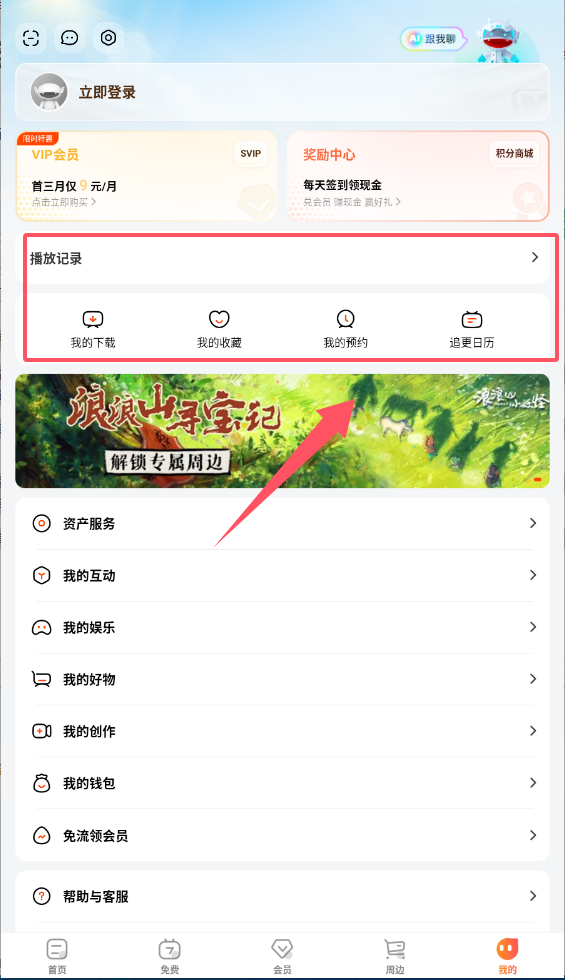Image resolution: width=565 pixels, height=980 pixels.
Task: Expand the 资产服务 row chevron
Action: [x=532, y=523]
